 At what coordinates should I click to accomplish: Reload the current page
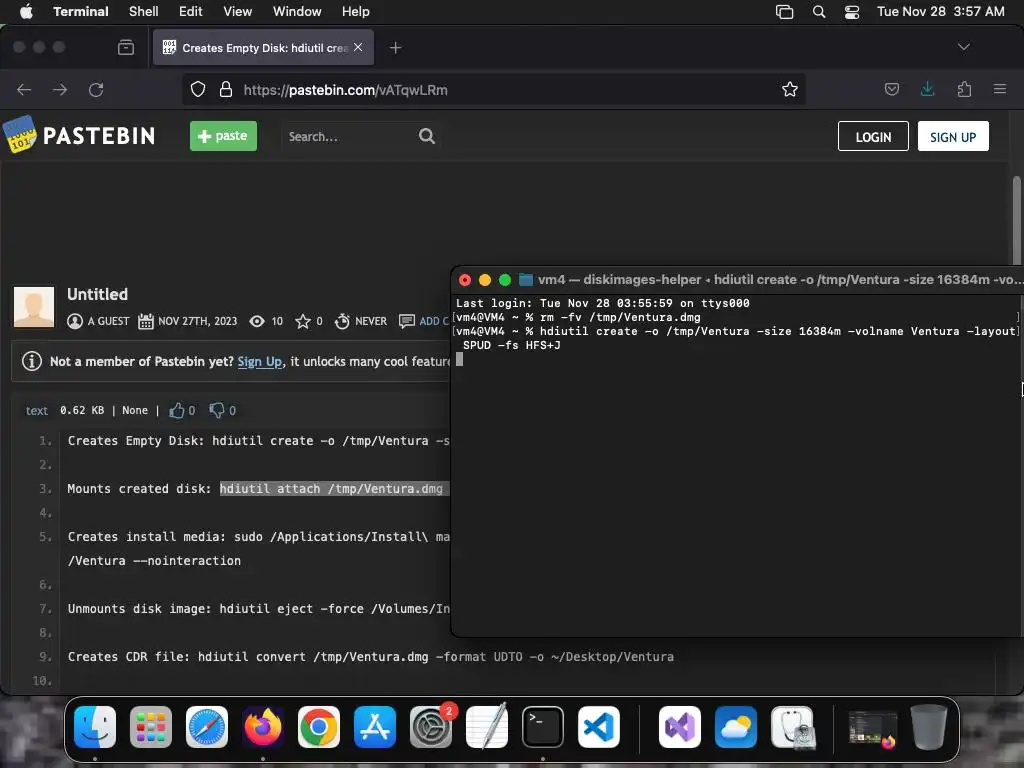click(x=96, y=89)
